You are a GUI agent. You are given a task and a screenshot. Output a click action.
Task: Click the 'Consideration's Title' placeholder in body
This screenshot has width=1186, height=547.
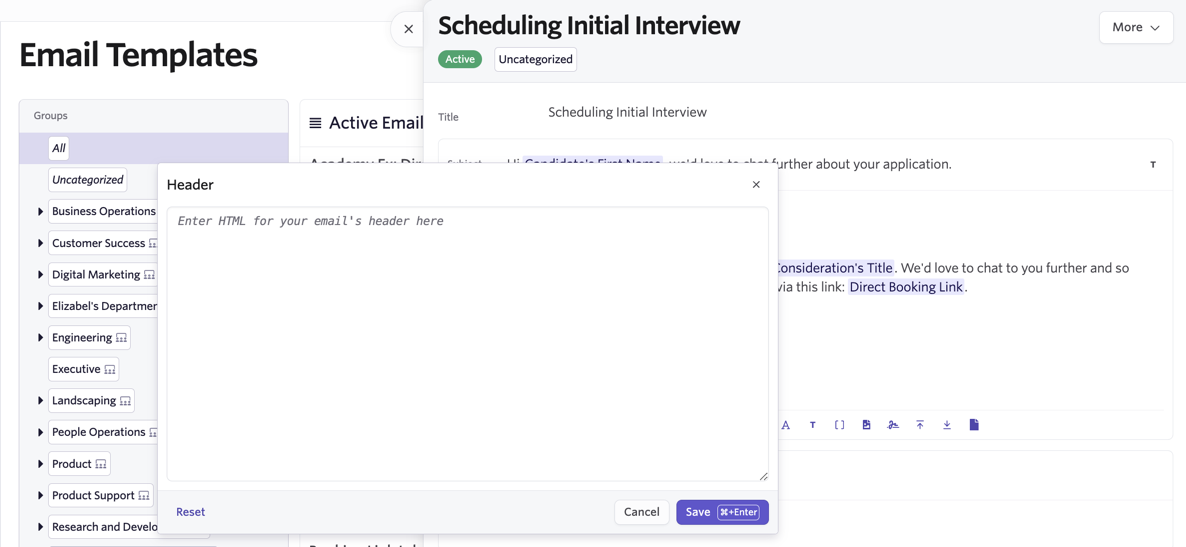(x=835, y=268)
